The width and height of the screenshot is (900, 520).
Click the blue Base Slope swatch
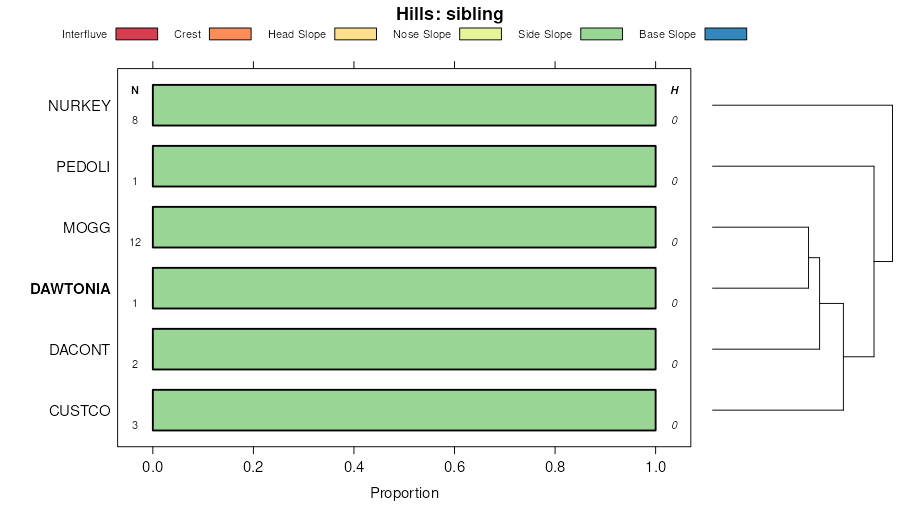coord(725,34)
